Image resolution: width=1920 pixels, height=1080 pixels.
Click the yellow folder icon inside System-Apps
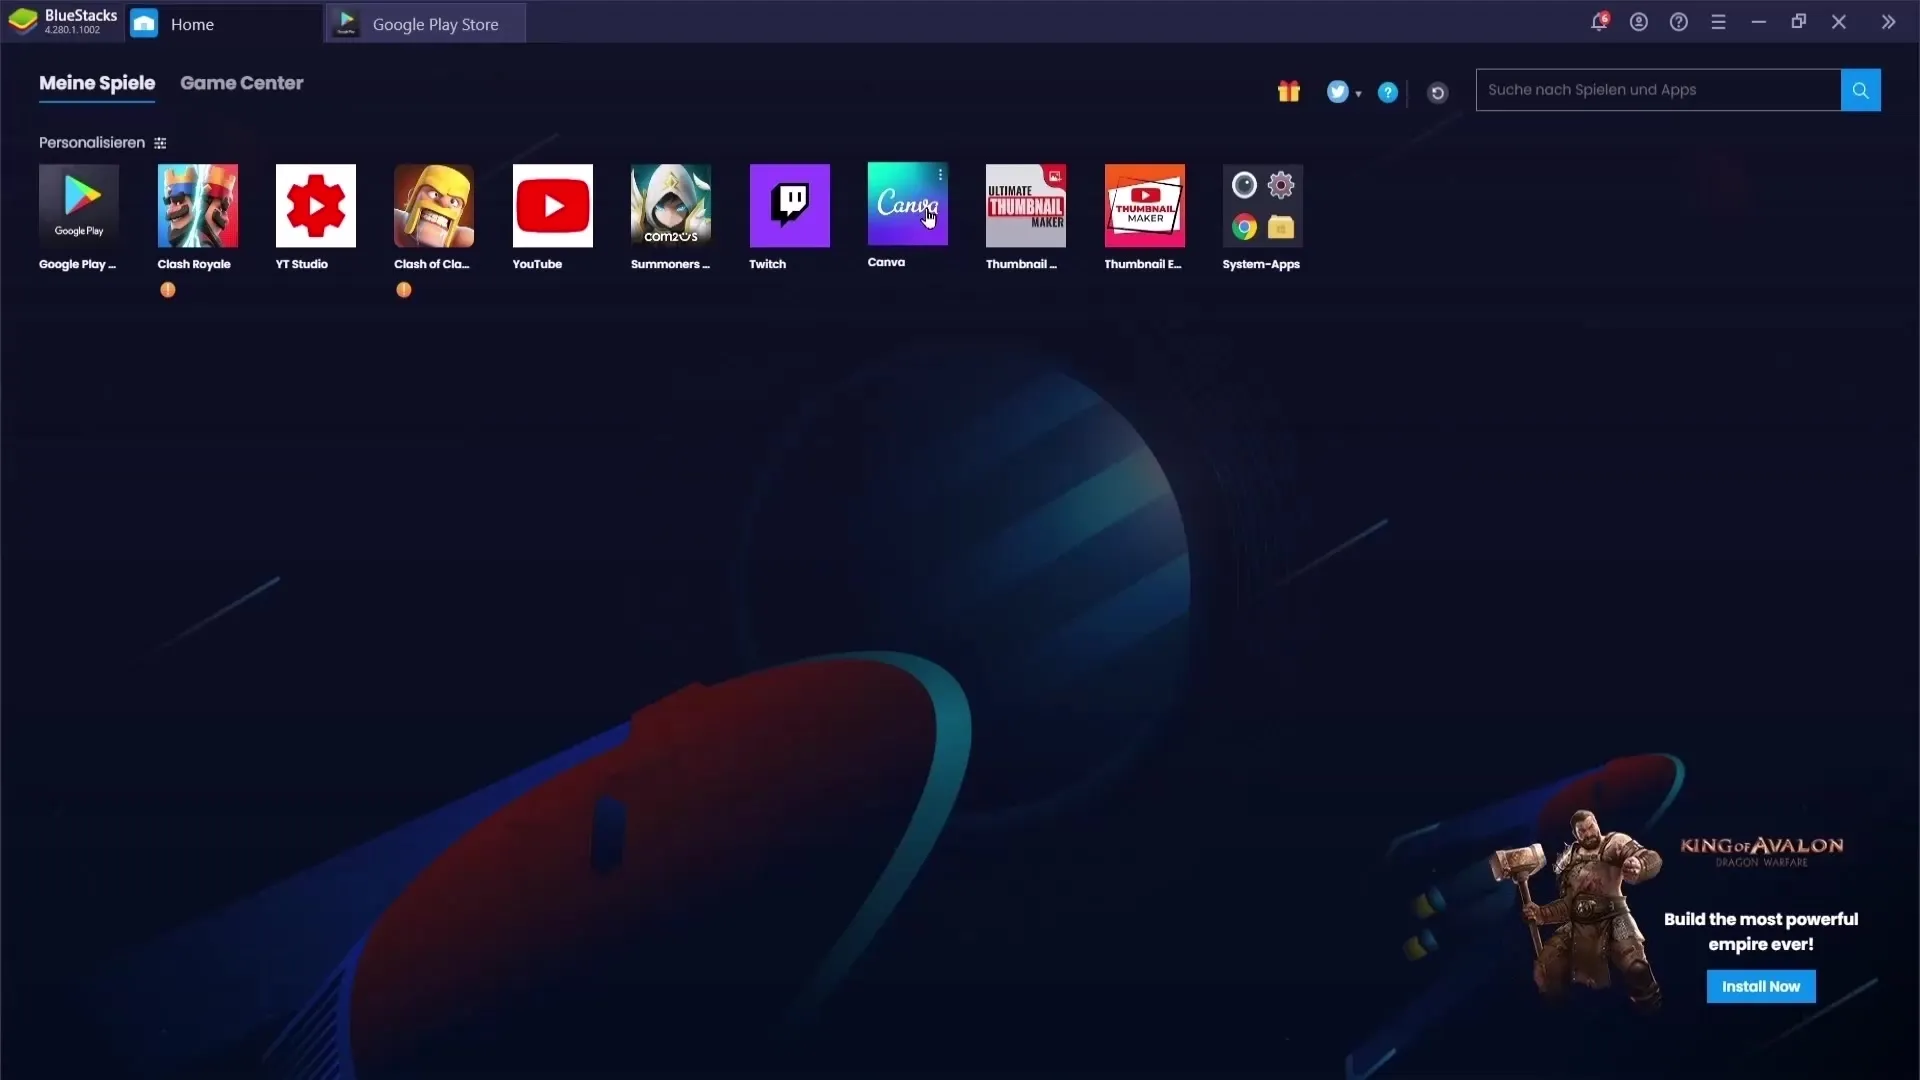point(1281,227)
